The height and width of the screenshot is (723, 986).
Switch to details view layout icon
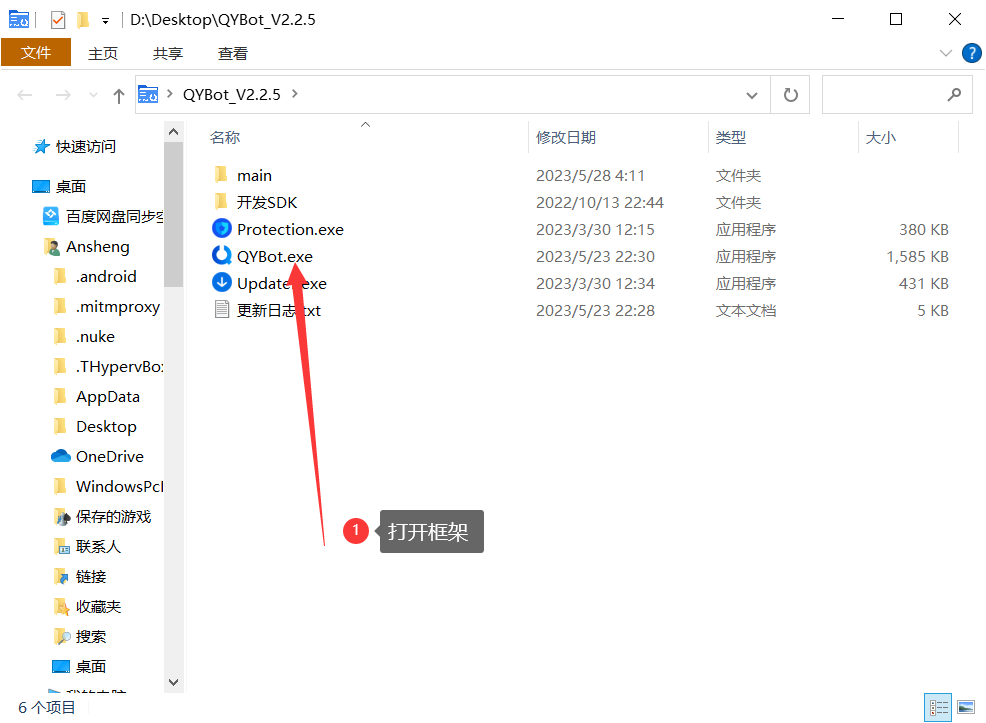click(x=938, y=707)
